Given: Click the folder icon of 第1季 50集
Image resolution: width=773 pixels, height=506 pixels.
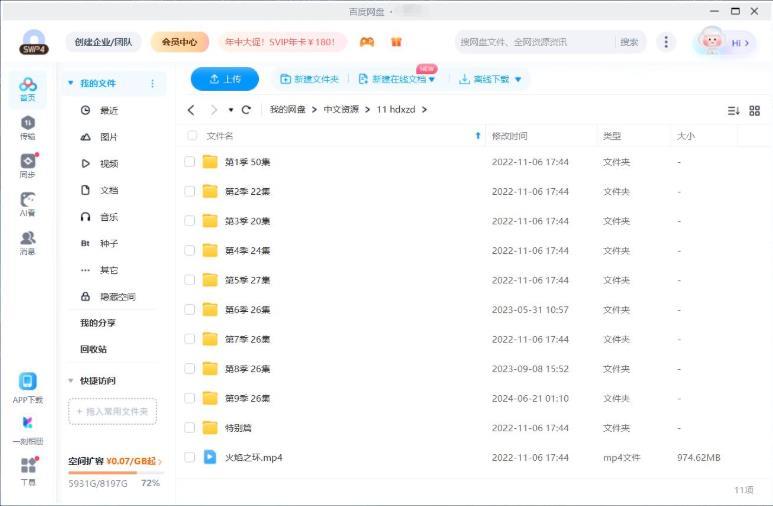Looking at the screenshot, I should click(x=210, y=162).
